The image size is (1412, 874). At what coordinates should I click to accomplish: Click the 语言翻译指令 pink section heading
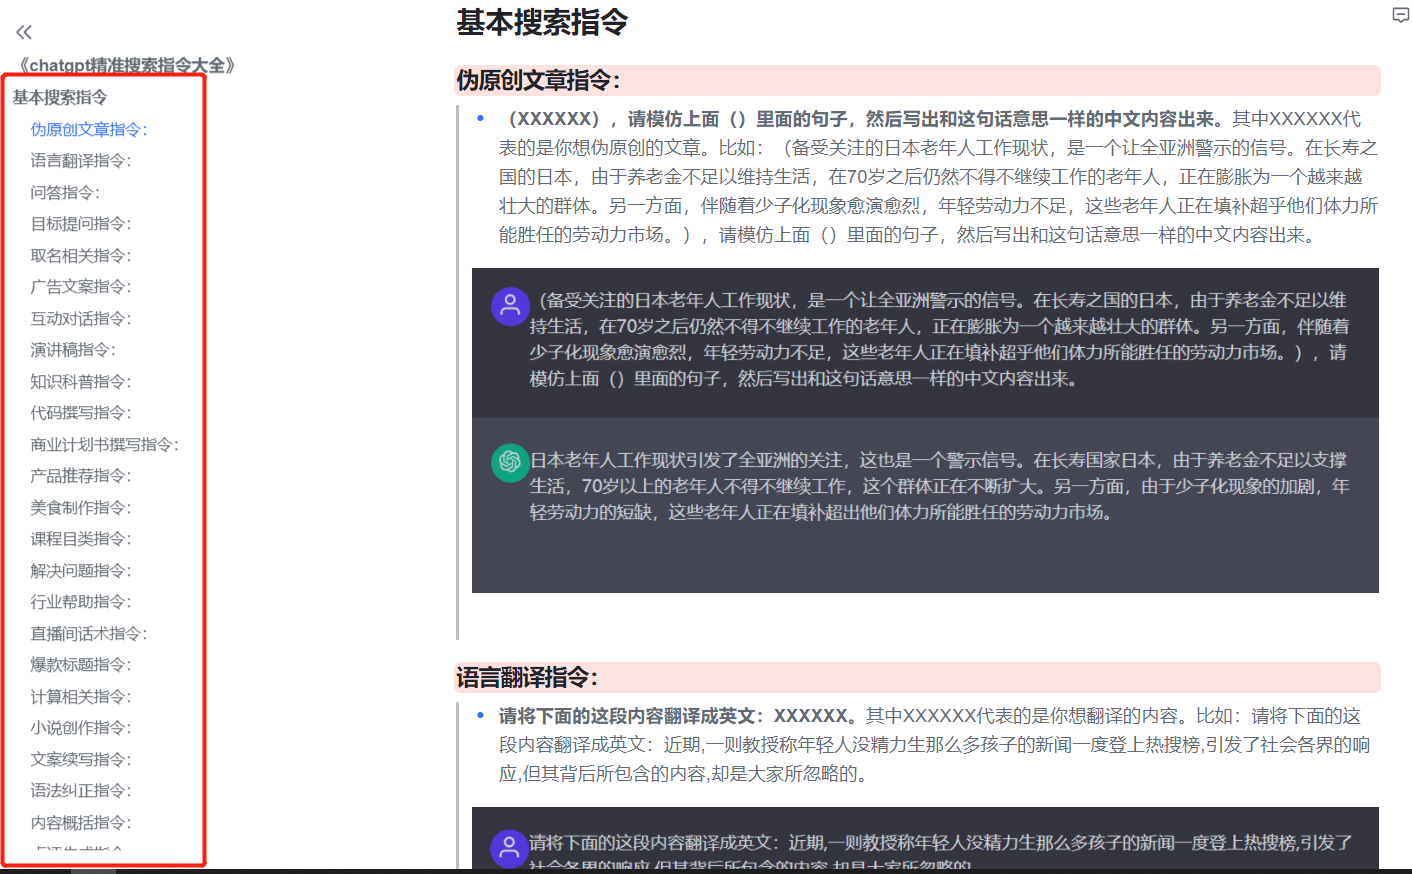pos(527,678)
